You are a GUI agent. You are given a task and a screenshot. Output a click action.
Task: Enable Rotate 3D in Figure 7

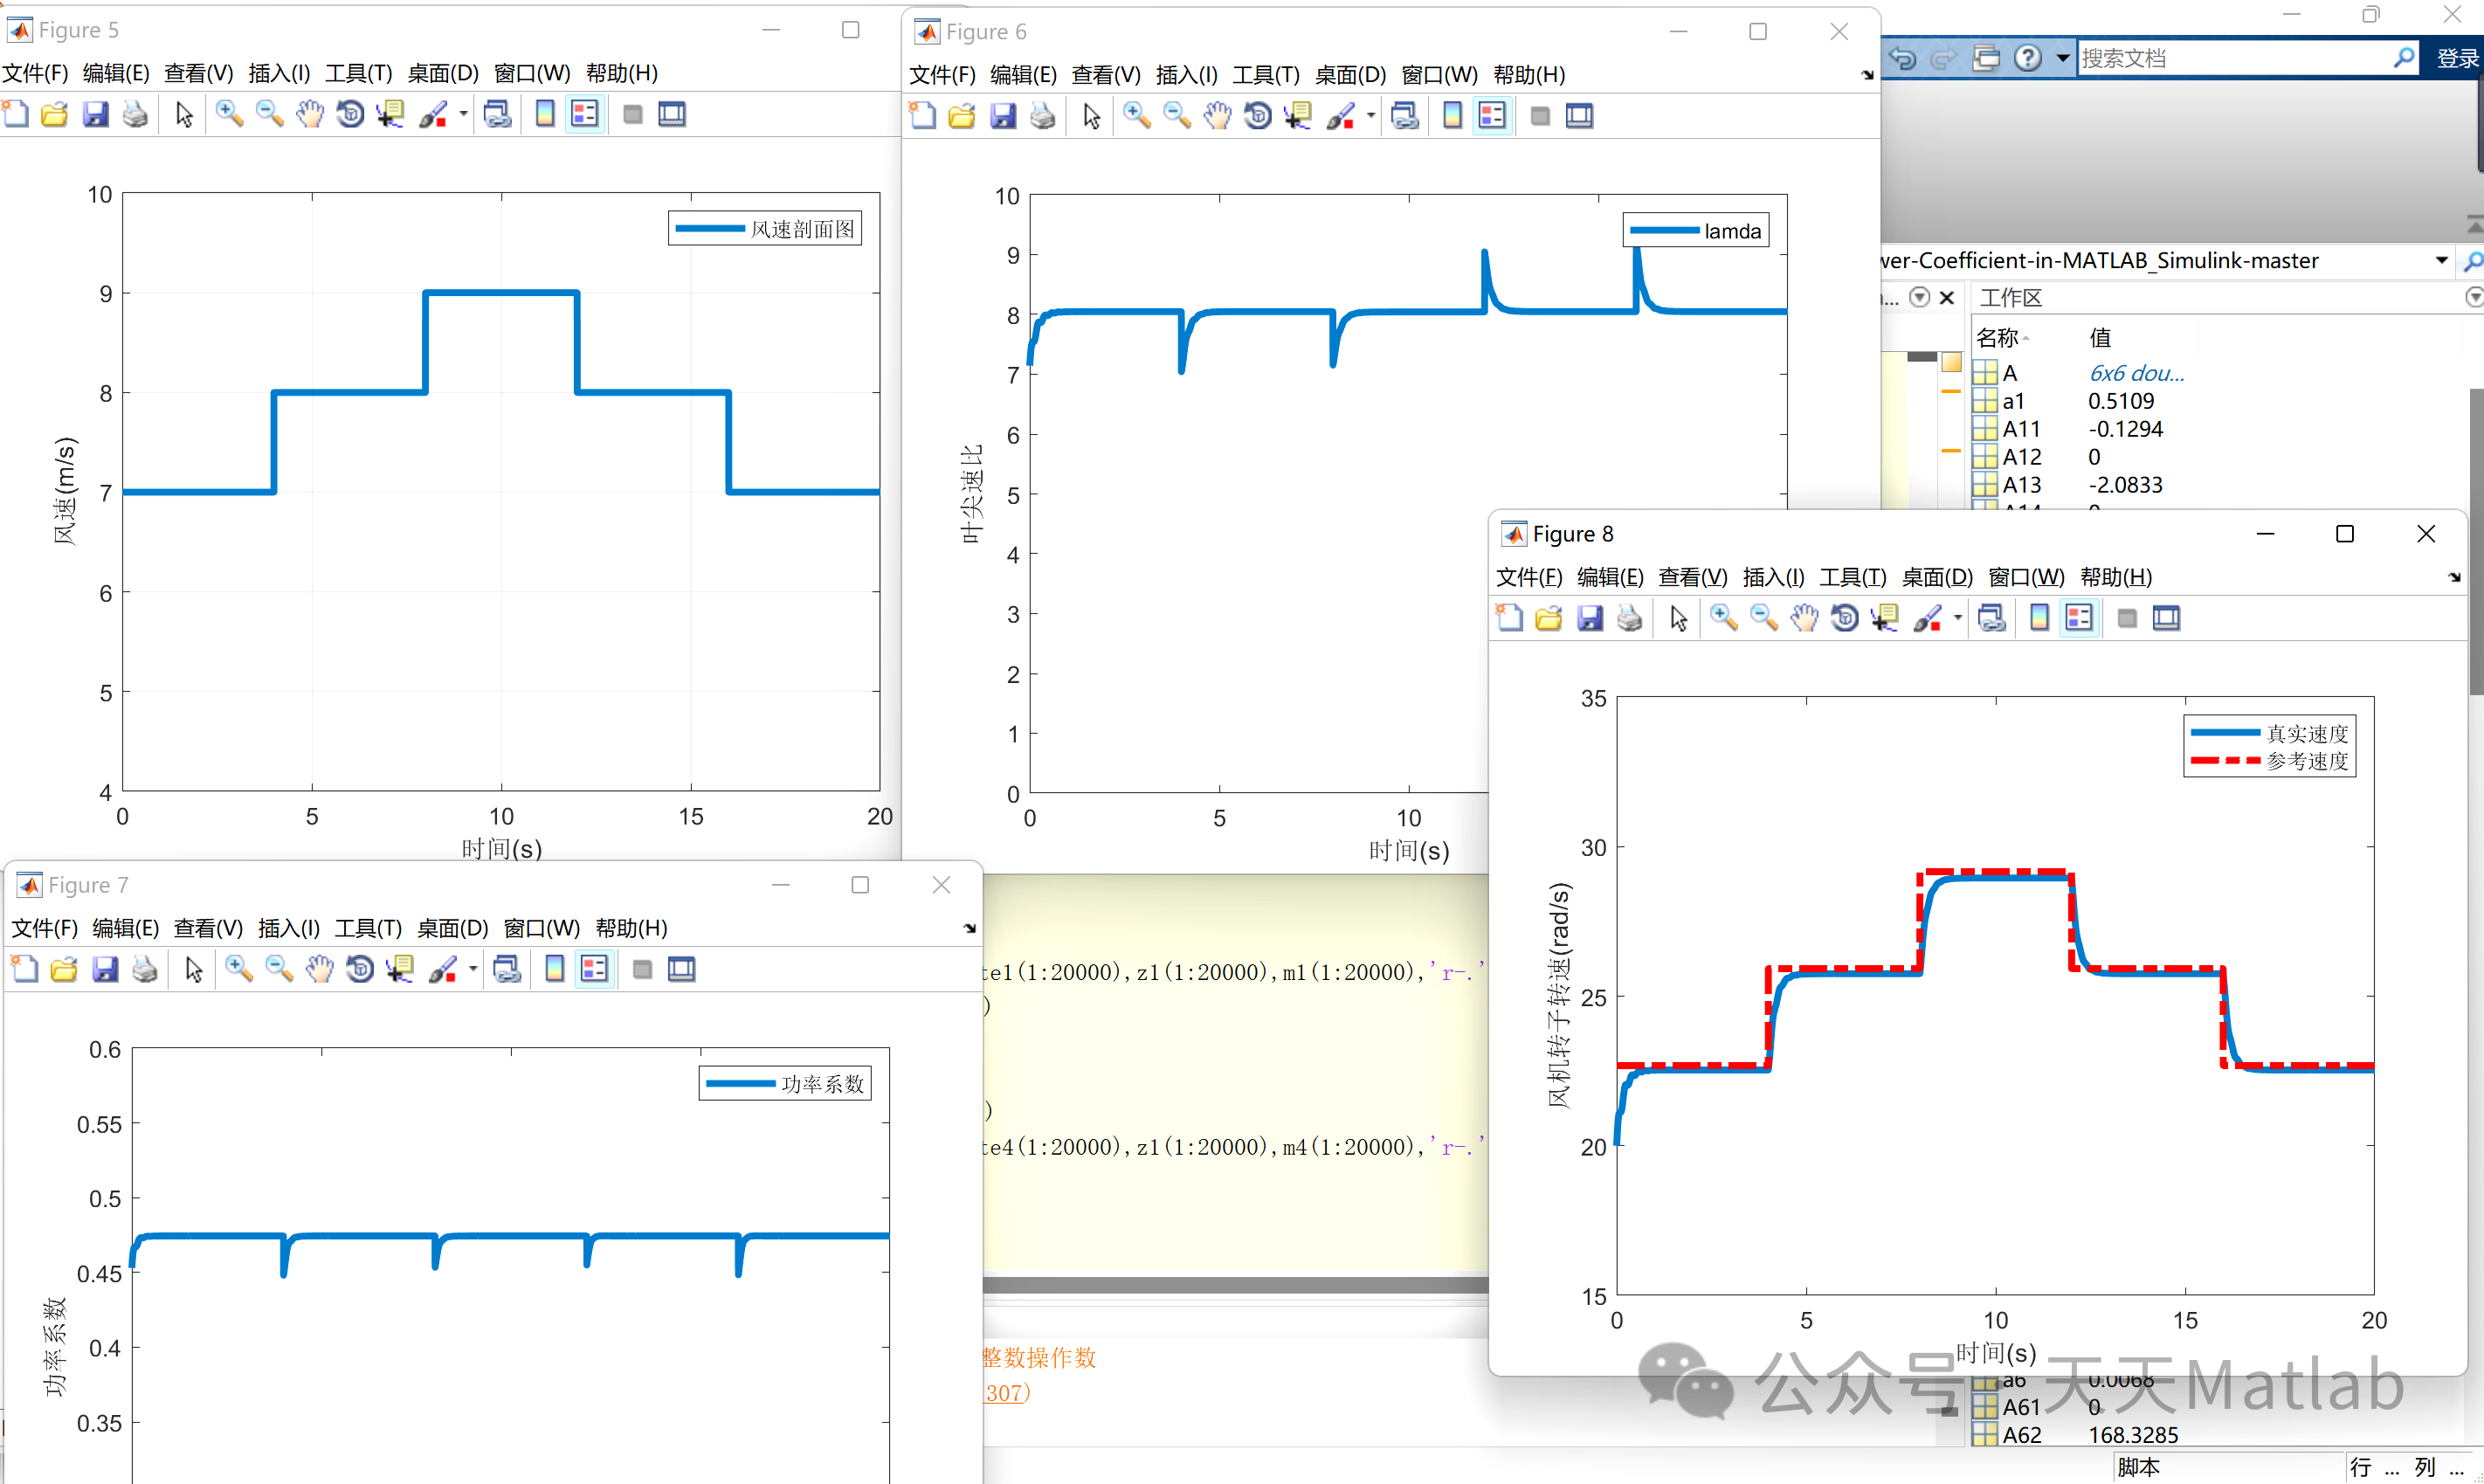360,969
